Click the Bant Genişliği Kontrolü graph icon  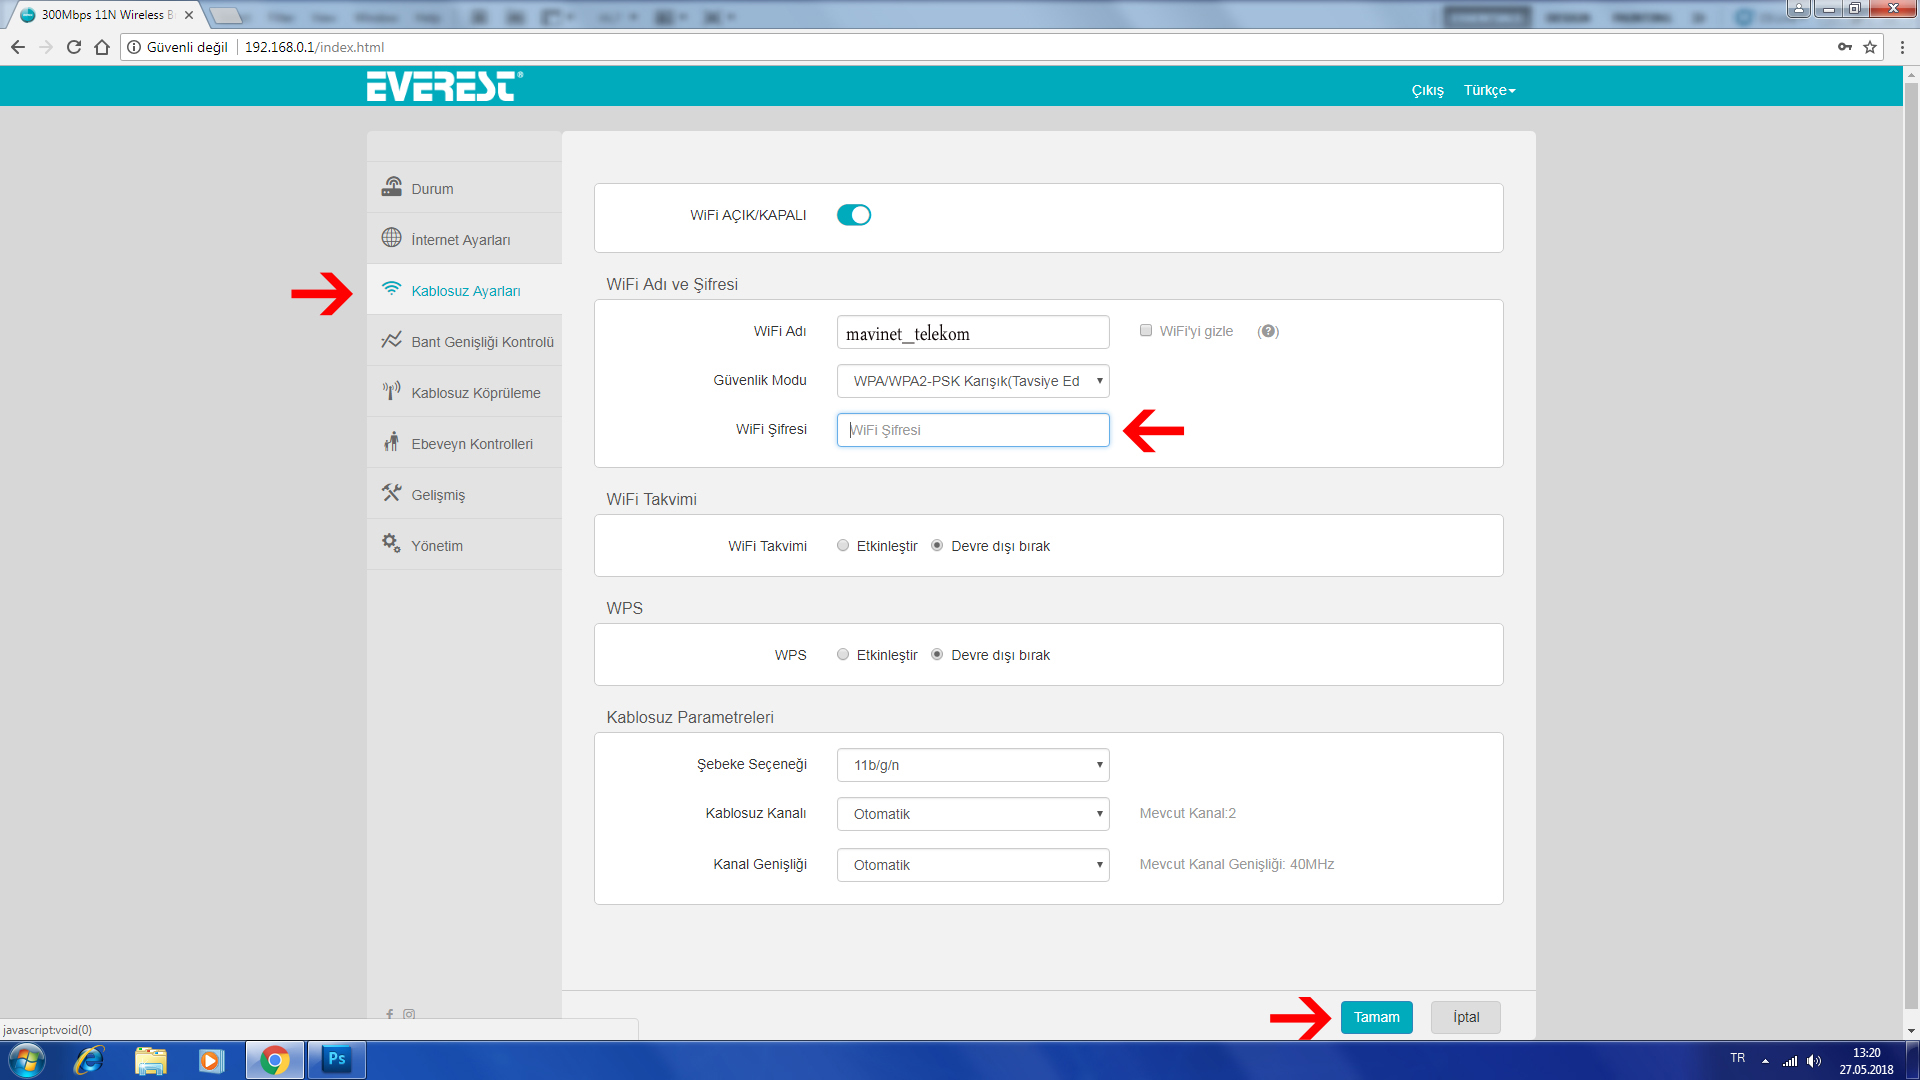(391, 340)
